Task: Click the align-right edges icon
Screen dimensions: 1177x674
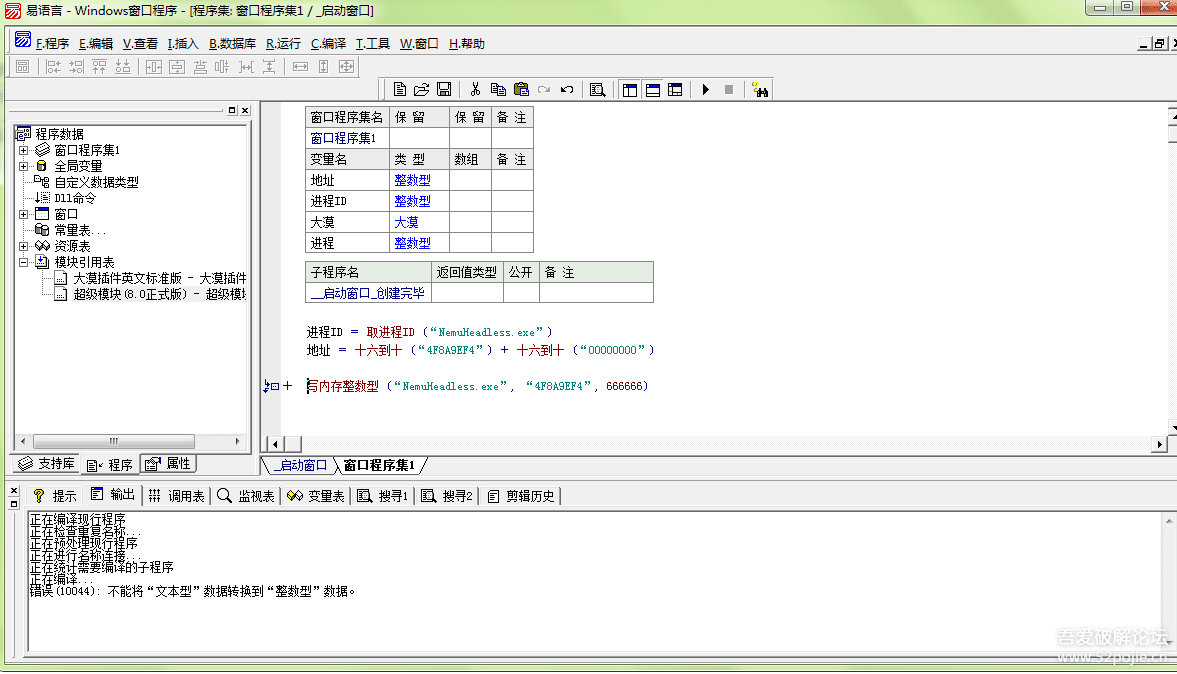Action: click(x=77, y=67)
